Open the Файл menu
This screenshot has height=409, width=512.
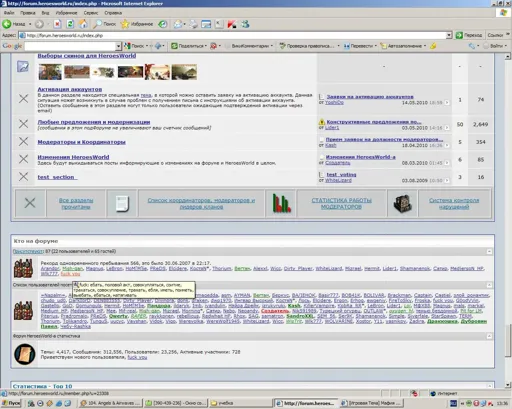[9, 13]
